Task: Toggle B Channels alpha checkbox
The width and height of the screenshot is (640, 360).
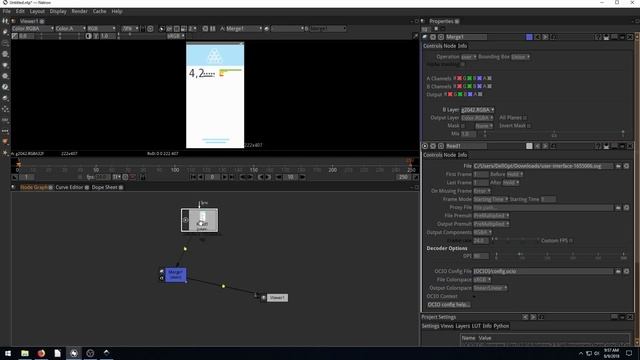Action: (x=489, y=86)
